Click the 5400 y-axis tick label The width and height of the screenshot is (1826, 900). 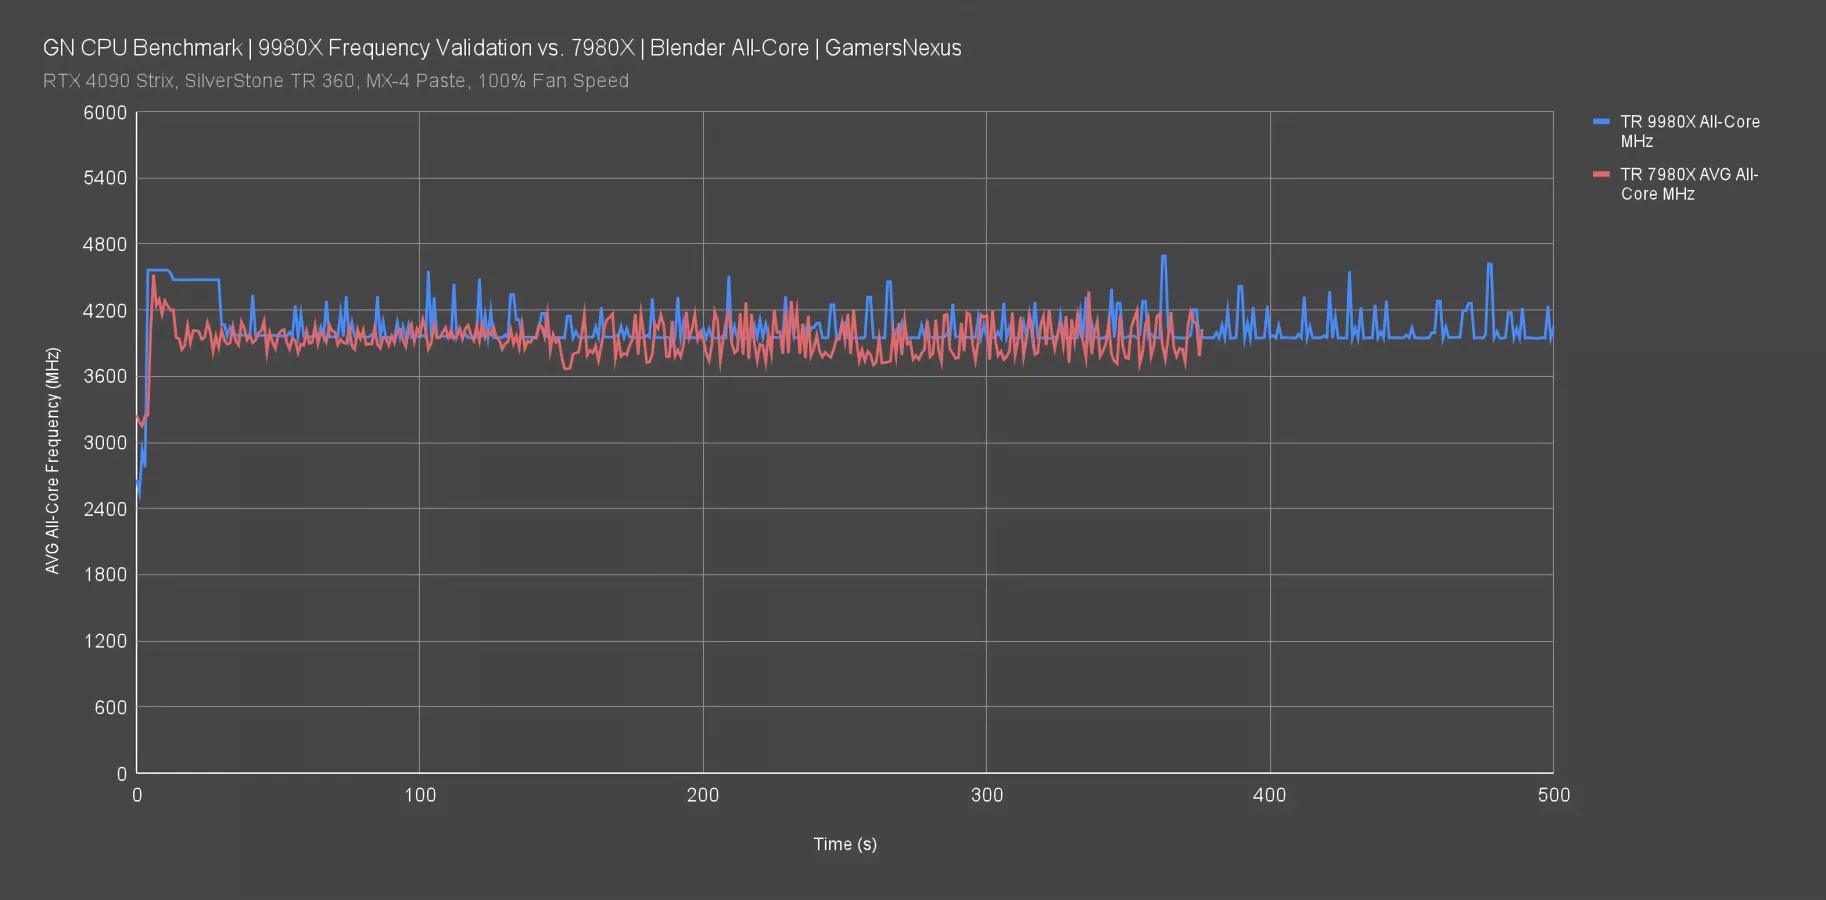point(105,179)
